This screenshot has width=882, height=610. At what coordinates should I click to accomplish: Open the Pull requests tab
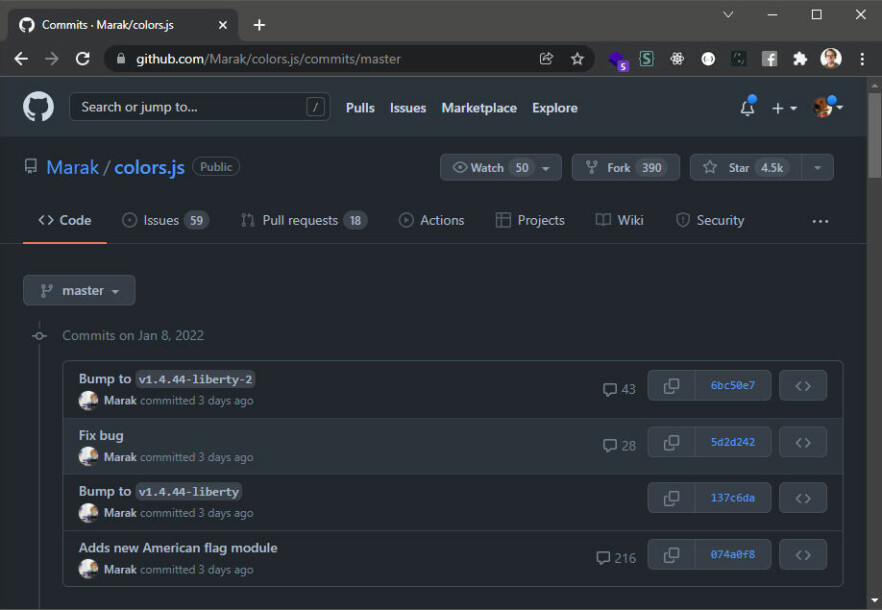(304, 221)
